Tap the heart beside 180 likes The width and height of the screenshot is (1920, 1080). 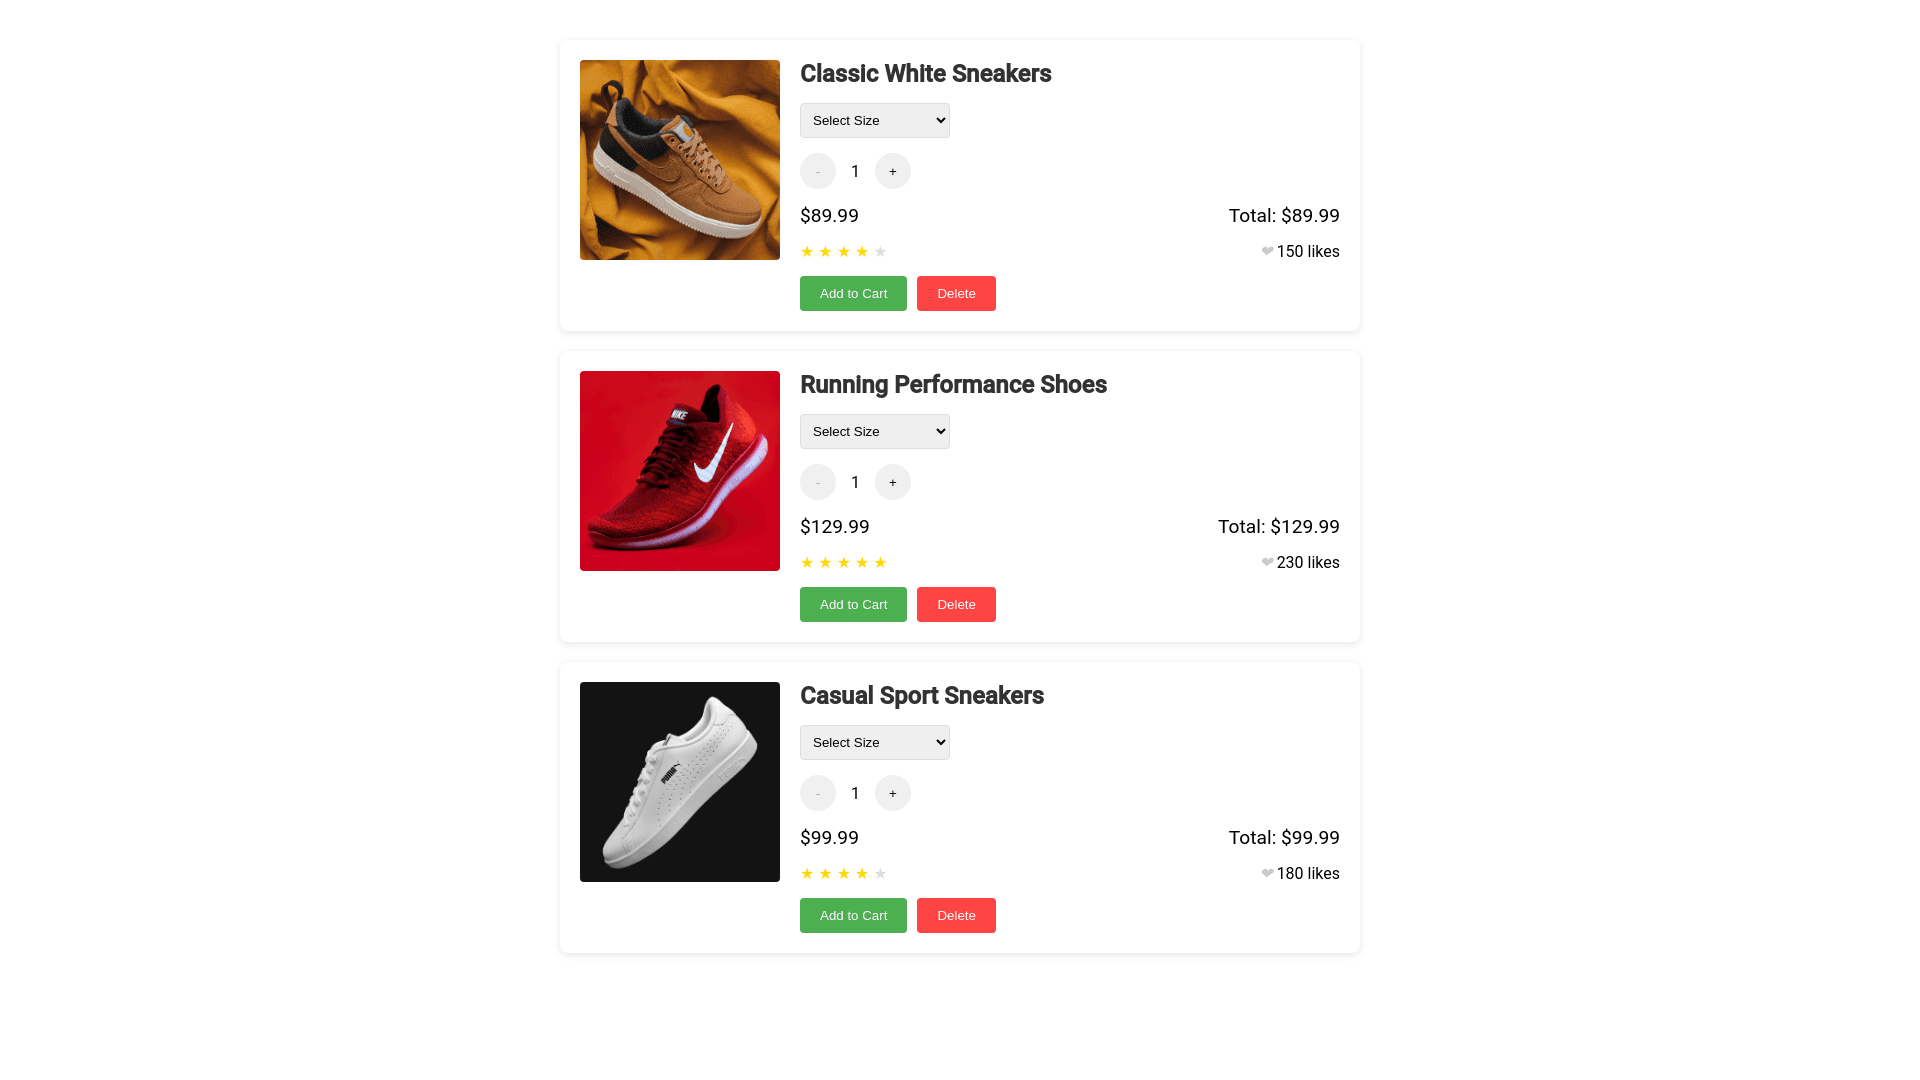(1267, 873)
